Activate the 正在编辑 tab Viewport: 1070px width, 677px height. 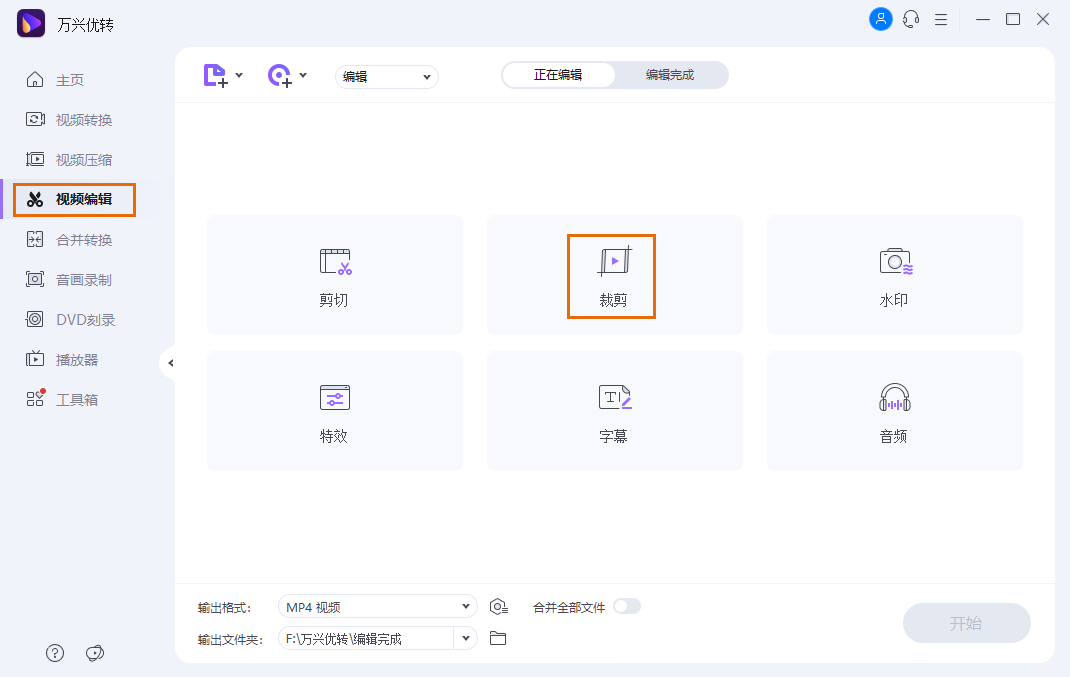coord(560,74)
